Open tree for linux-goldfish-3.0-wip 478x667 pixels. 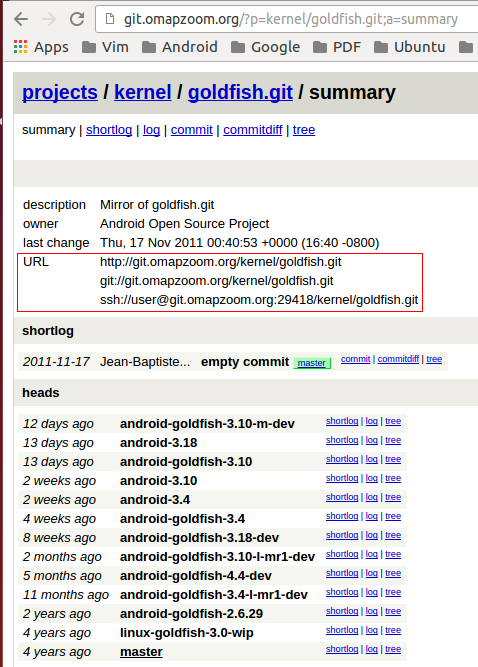tap(393, 630)
